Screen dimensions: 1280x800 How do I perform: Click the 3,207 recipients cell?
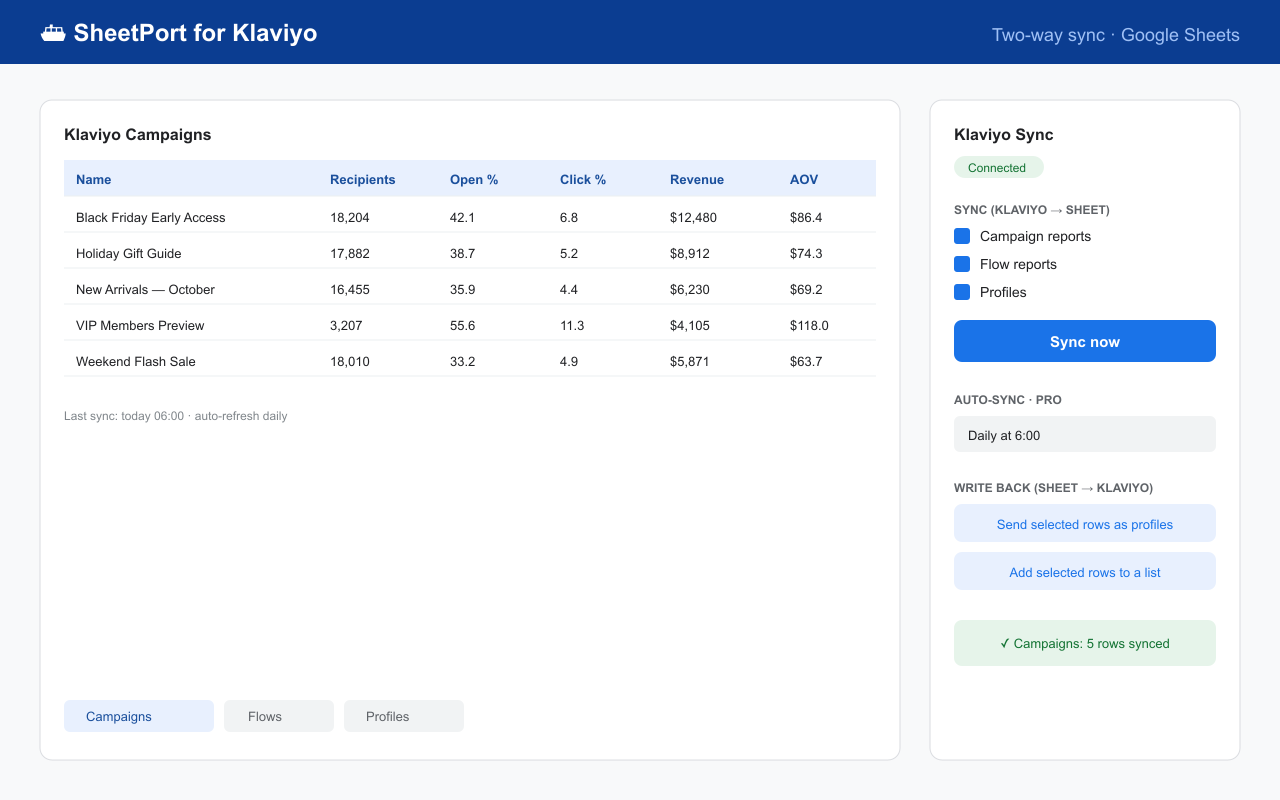click(346, 325)
